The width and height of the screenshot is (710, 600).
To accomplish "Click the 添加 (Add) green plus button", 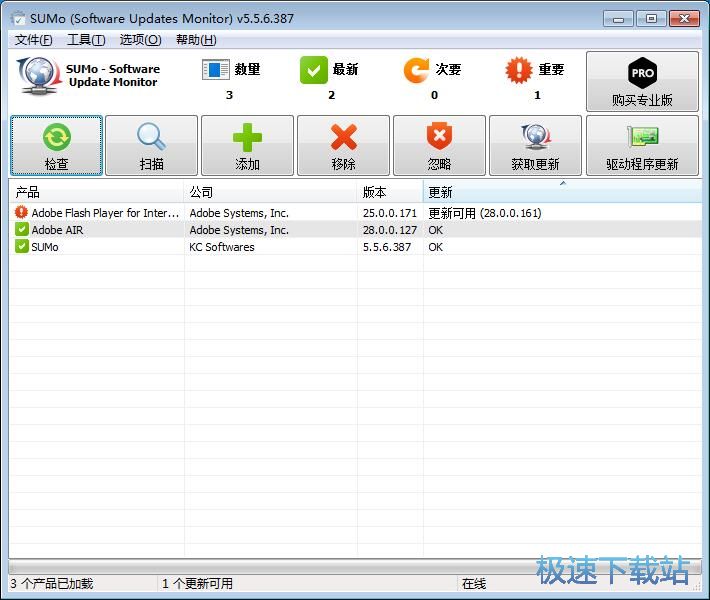I will click(x=247, y=145).
